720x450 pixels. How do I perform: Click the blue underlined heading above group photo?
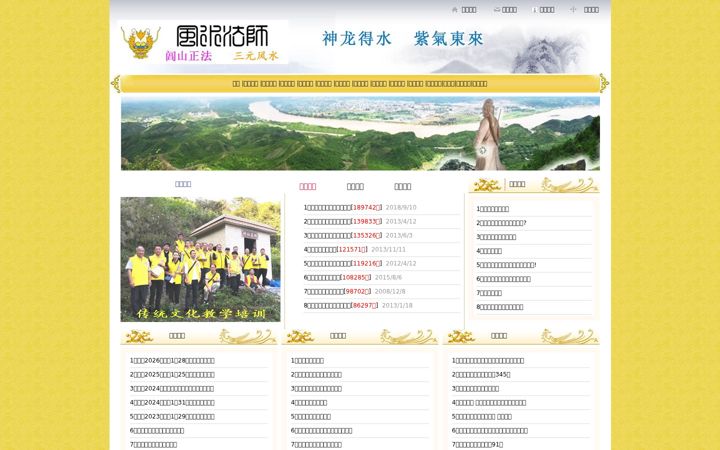(x=183, y=184)
